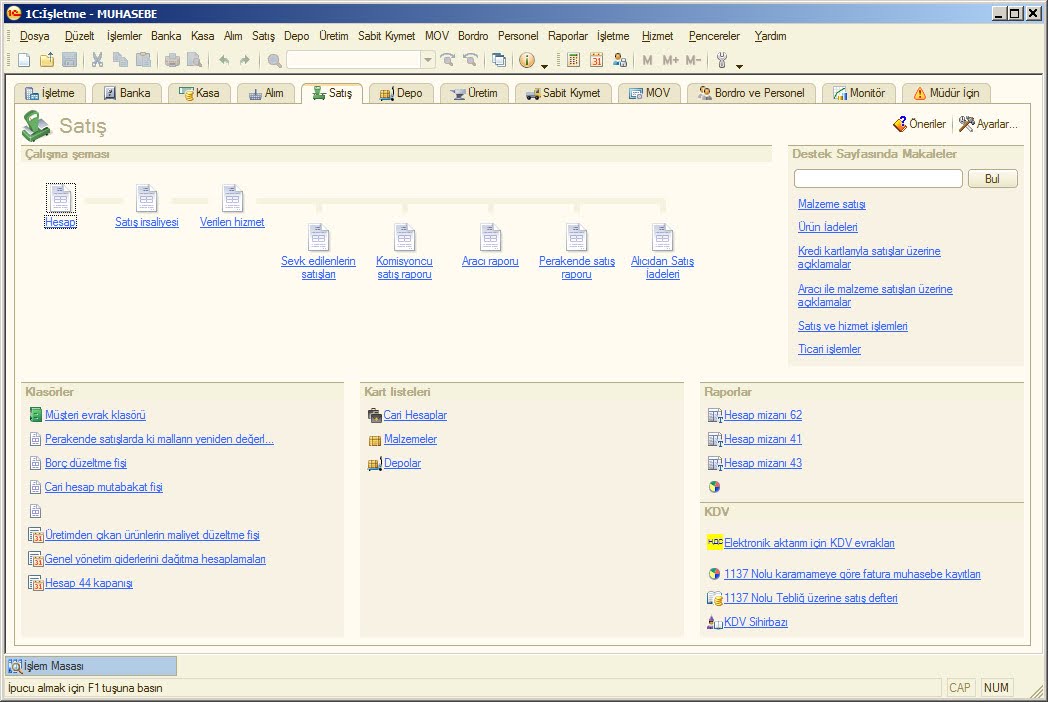Open the Öneriler link
1048x702 pixels.
[920, 124]
